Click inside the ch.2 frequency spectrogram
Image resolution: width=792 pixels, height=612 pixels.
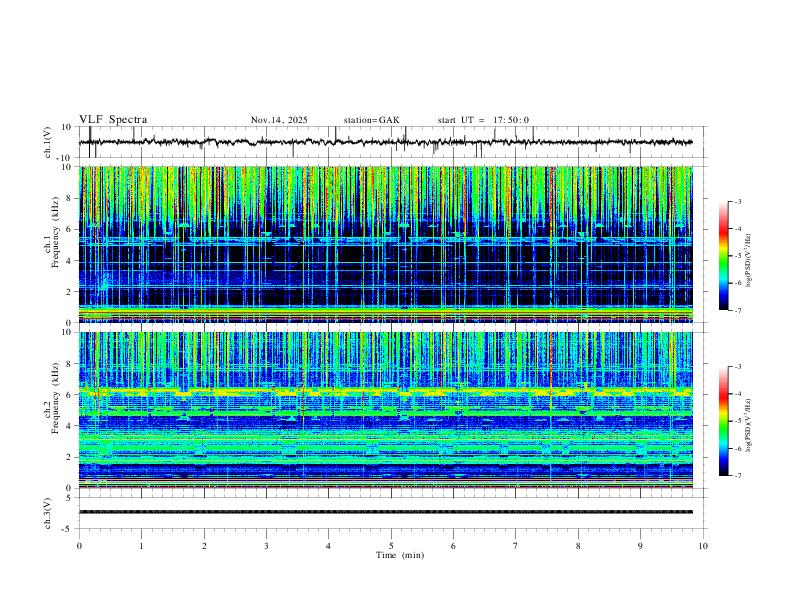tap(386, 410)
